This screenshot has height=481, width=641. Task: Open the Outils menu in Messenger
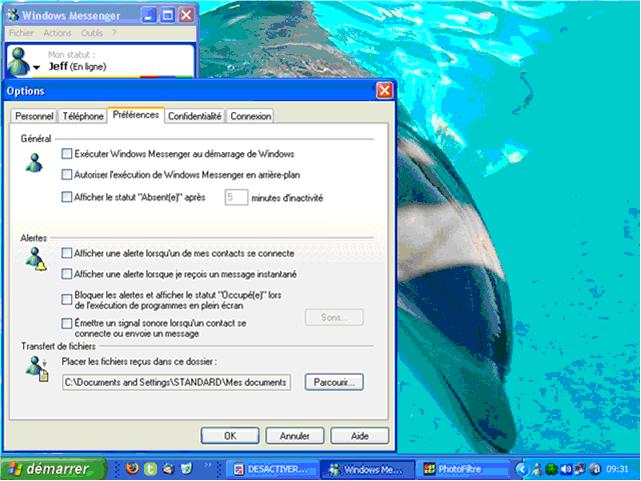point(92,33)
